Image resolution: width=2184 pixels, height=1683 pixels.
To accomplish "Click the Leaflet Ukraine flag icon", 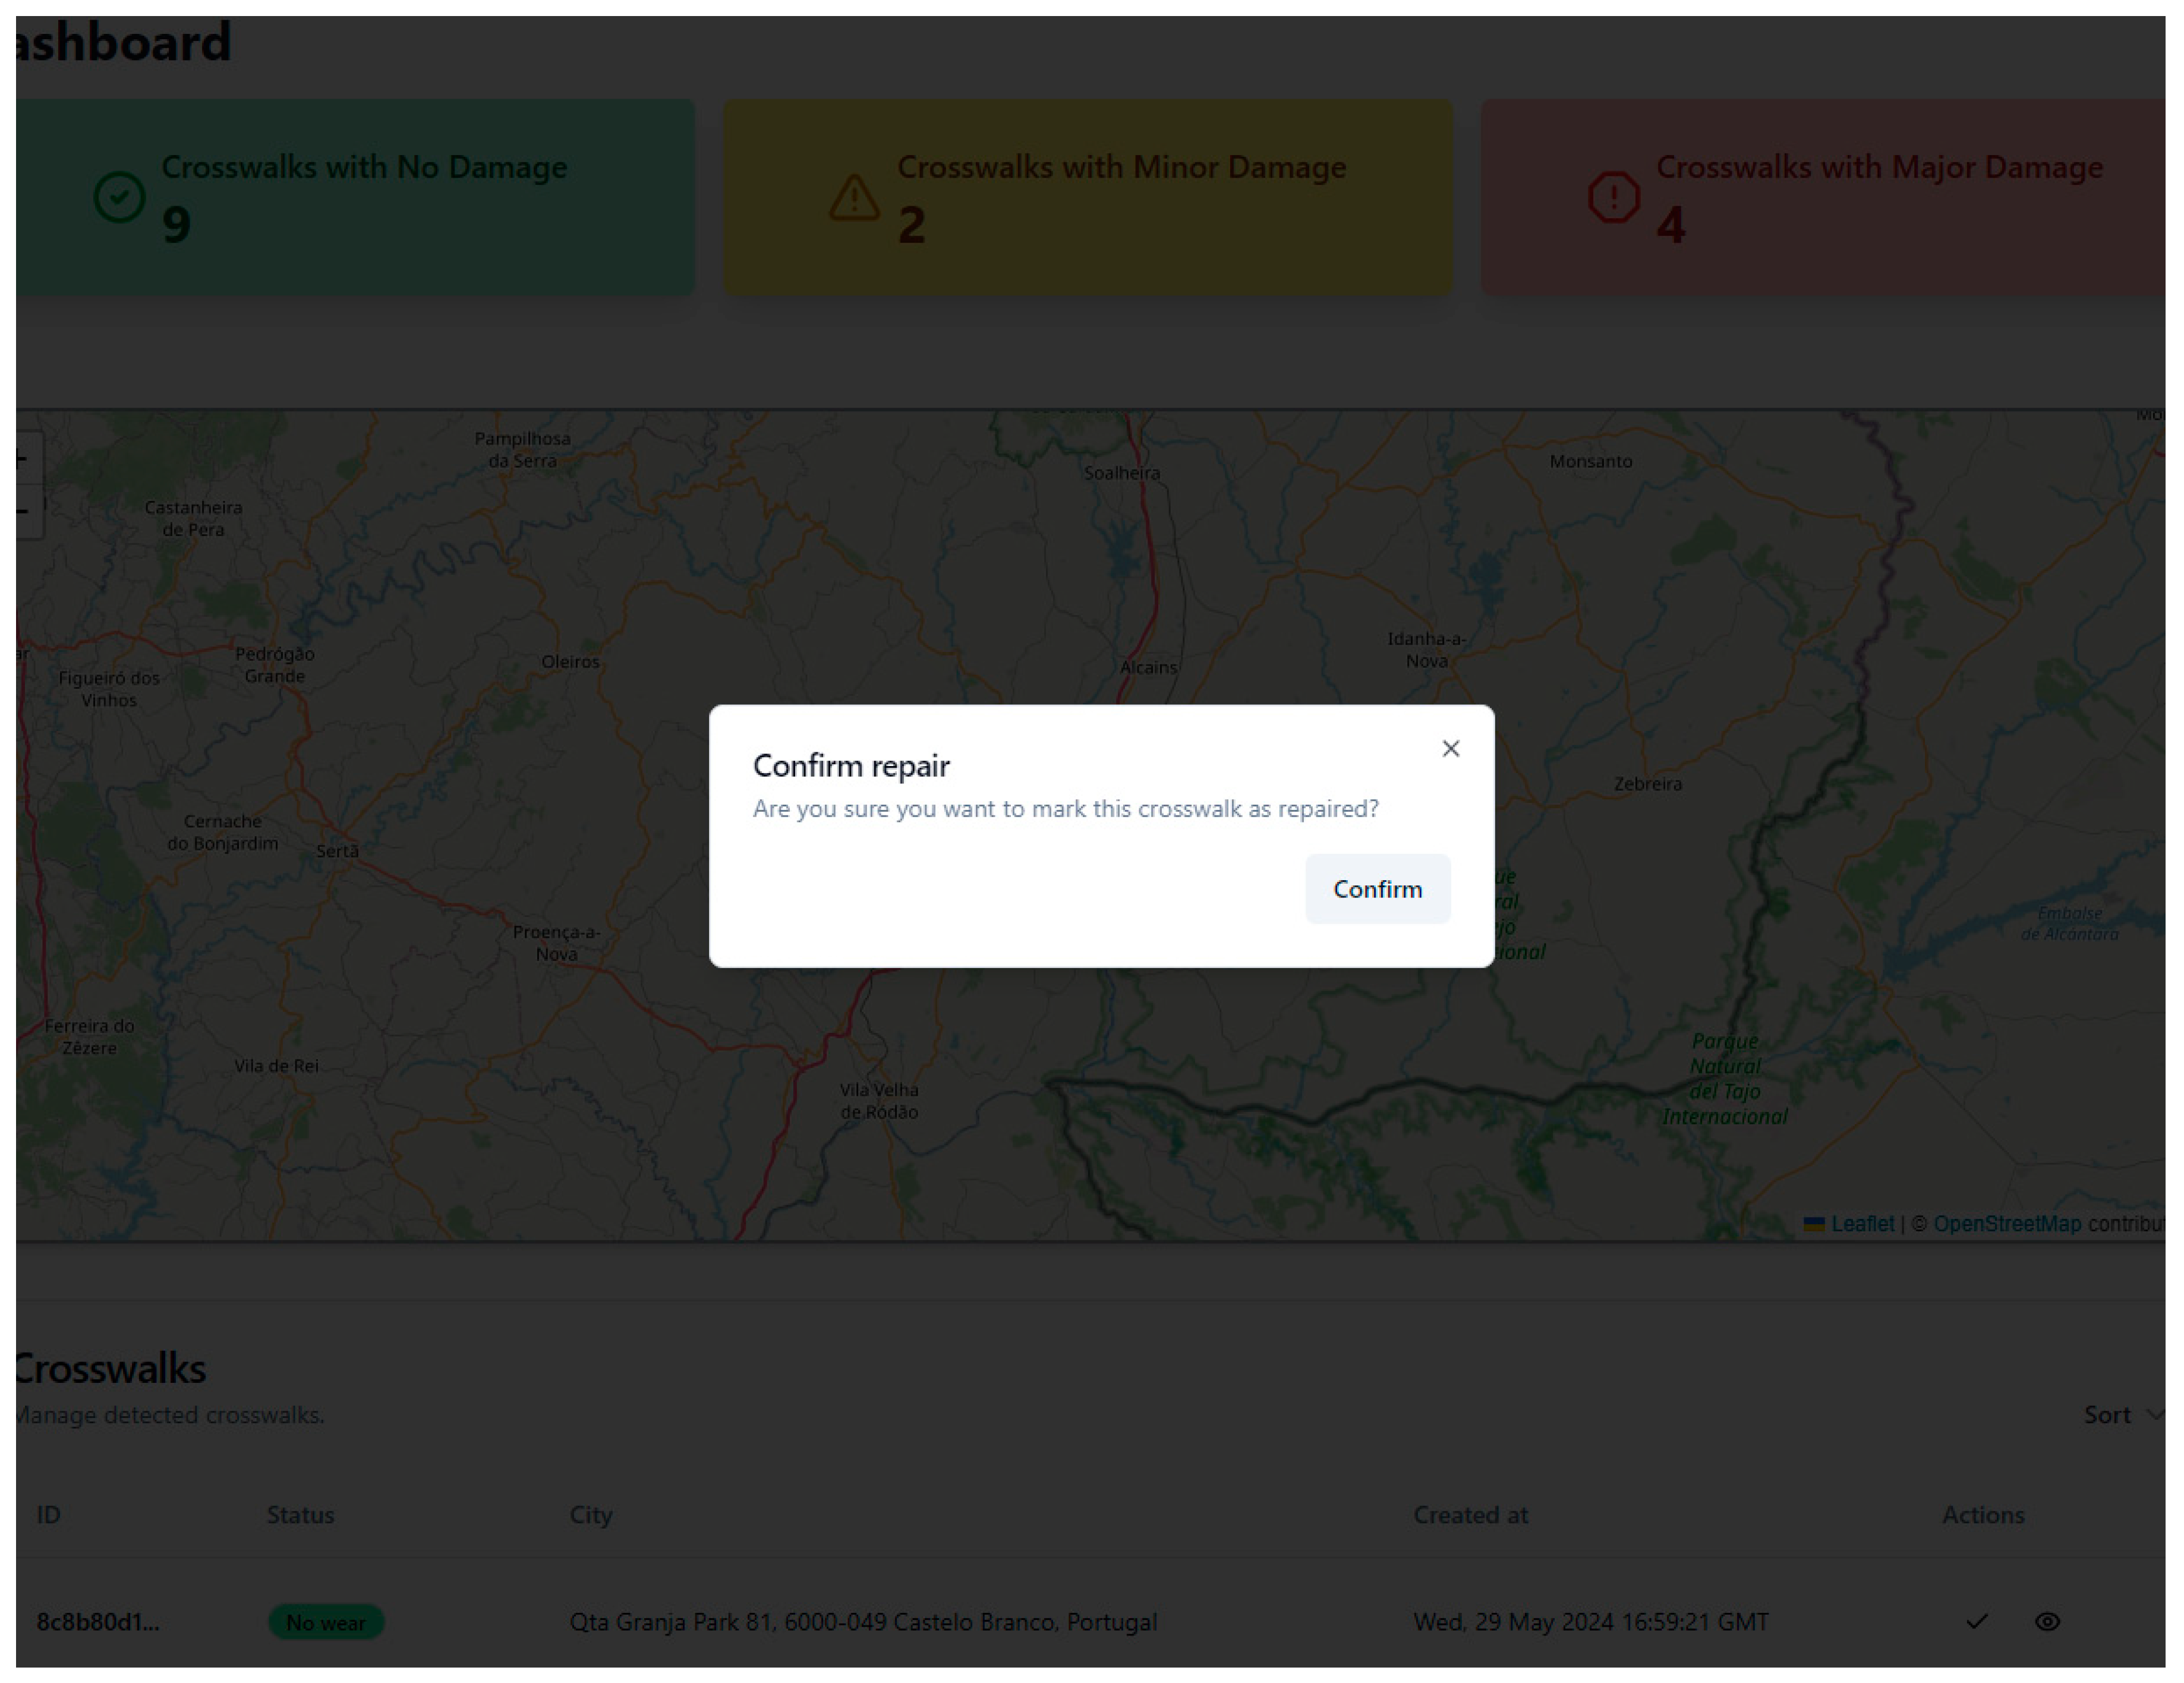I will (1813, 1223).
